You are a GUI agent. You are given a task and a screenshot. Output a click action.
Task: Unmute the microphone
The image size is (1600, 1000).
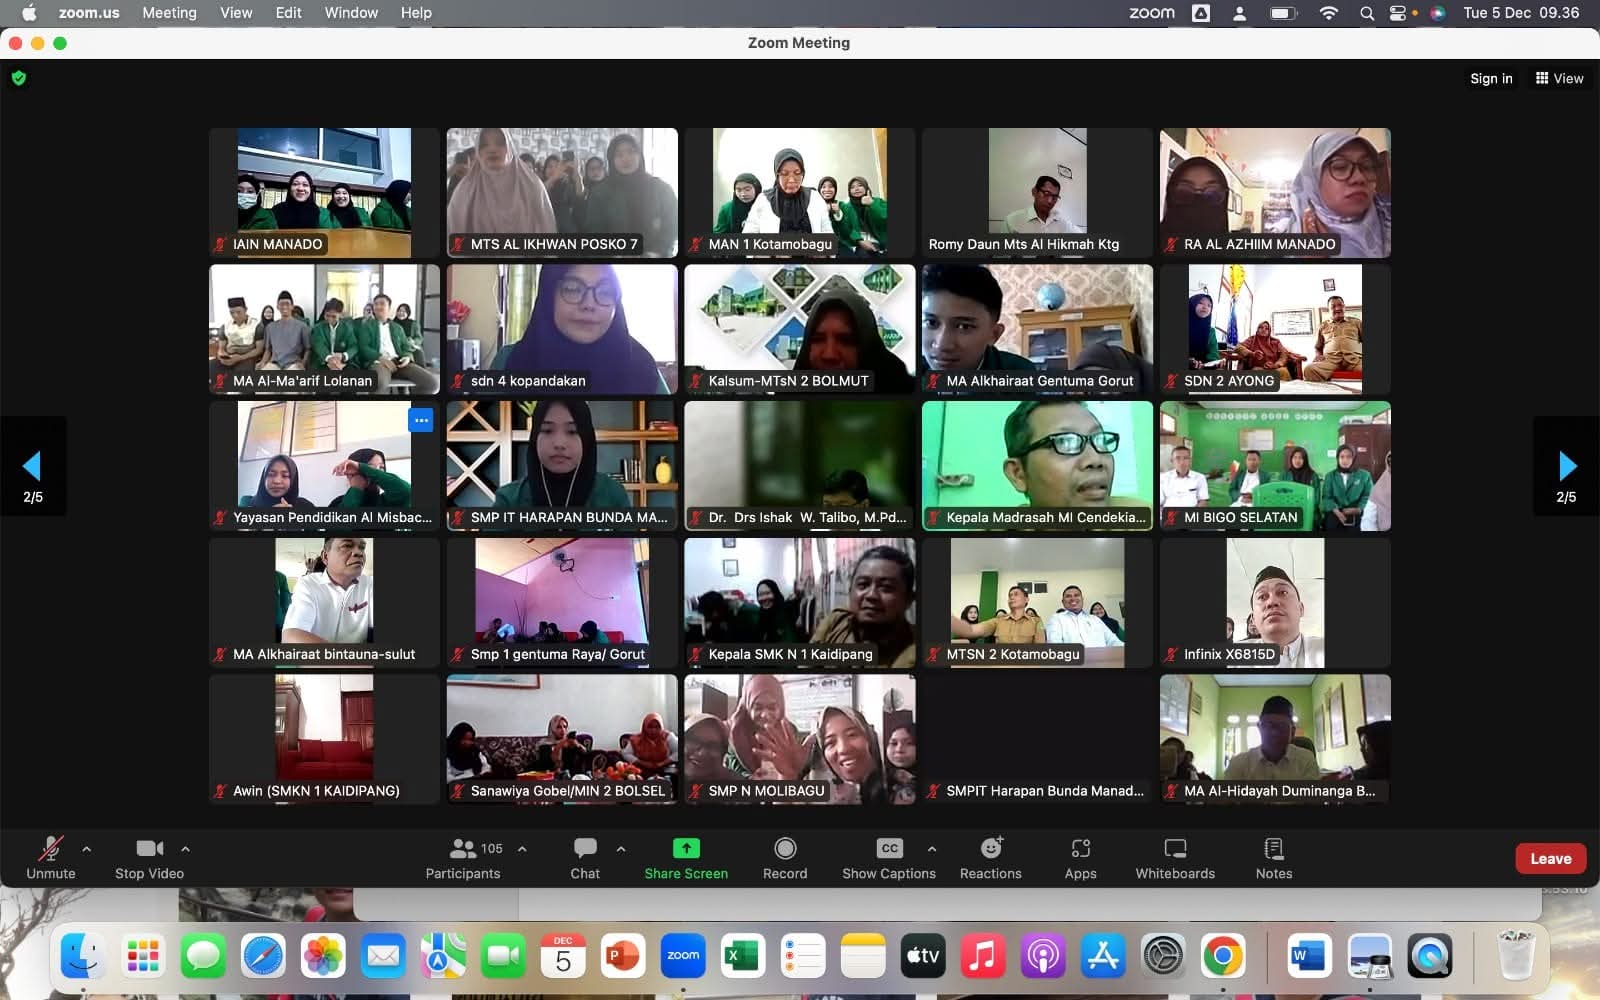click(x=50, y=858)
